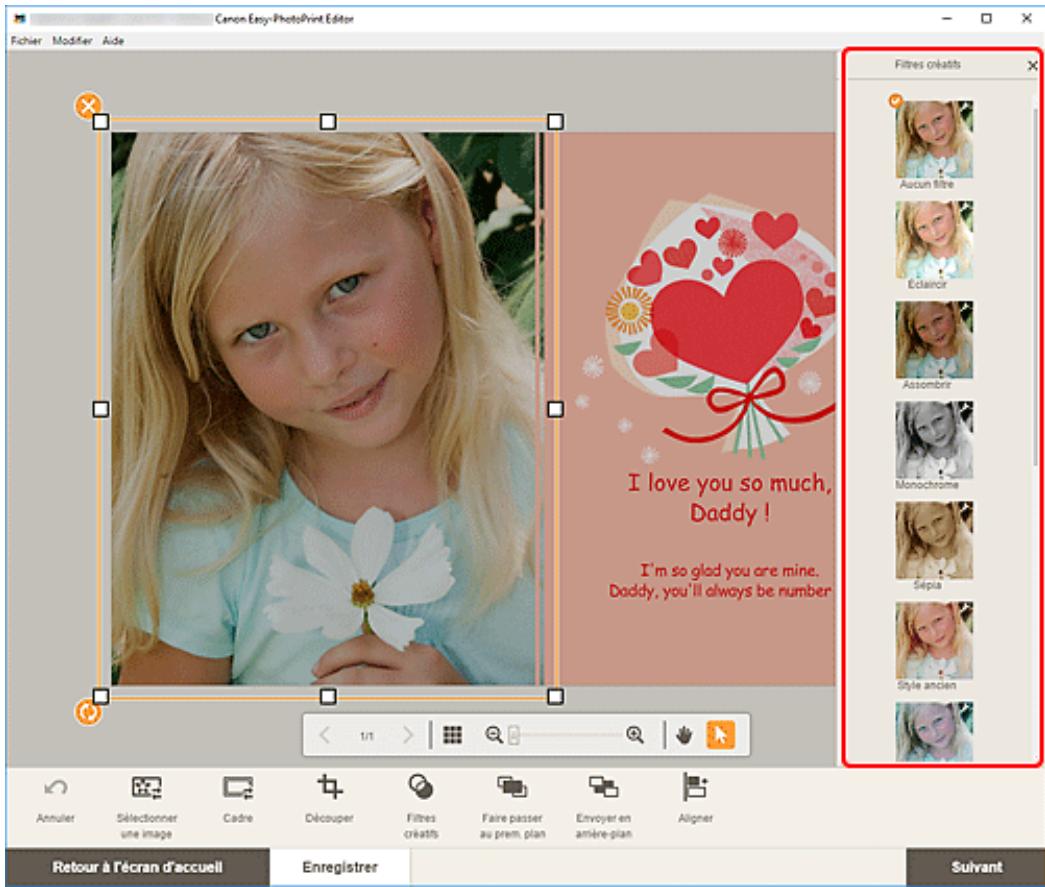Click Envoyer en arrière-plan icon

click(x=603, y=787)
